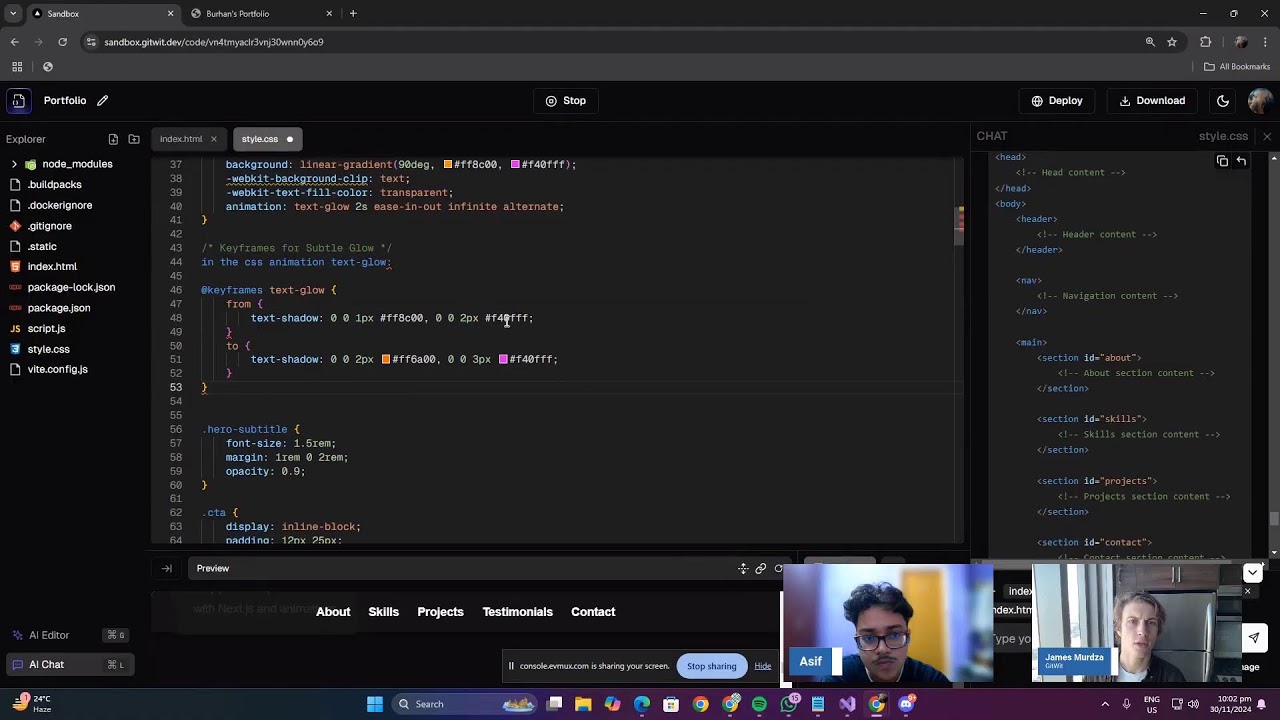Image resolution: width=1280 pixels, height=720 pixels.
Task: Open vite.config.js in the Explorer
Action: tap(57, 369)
